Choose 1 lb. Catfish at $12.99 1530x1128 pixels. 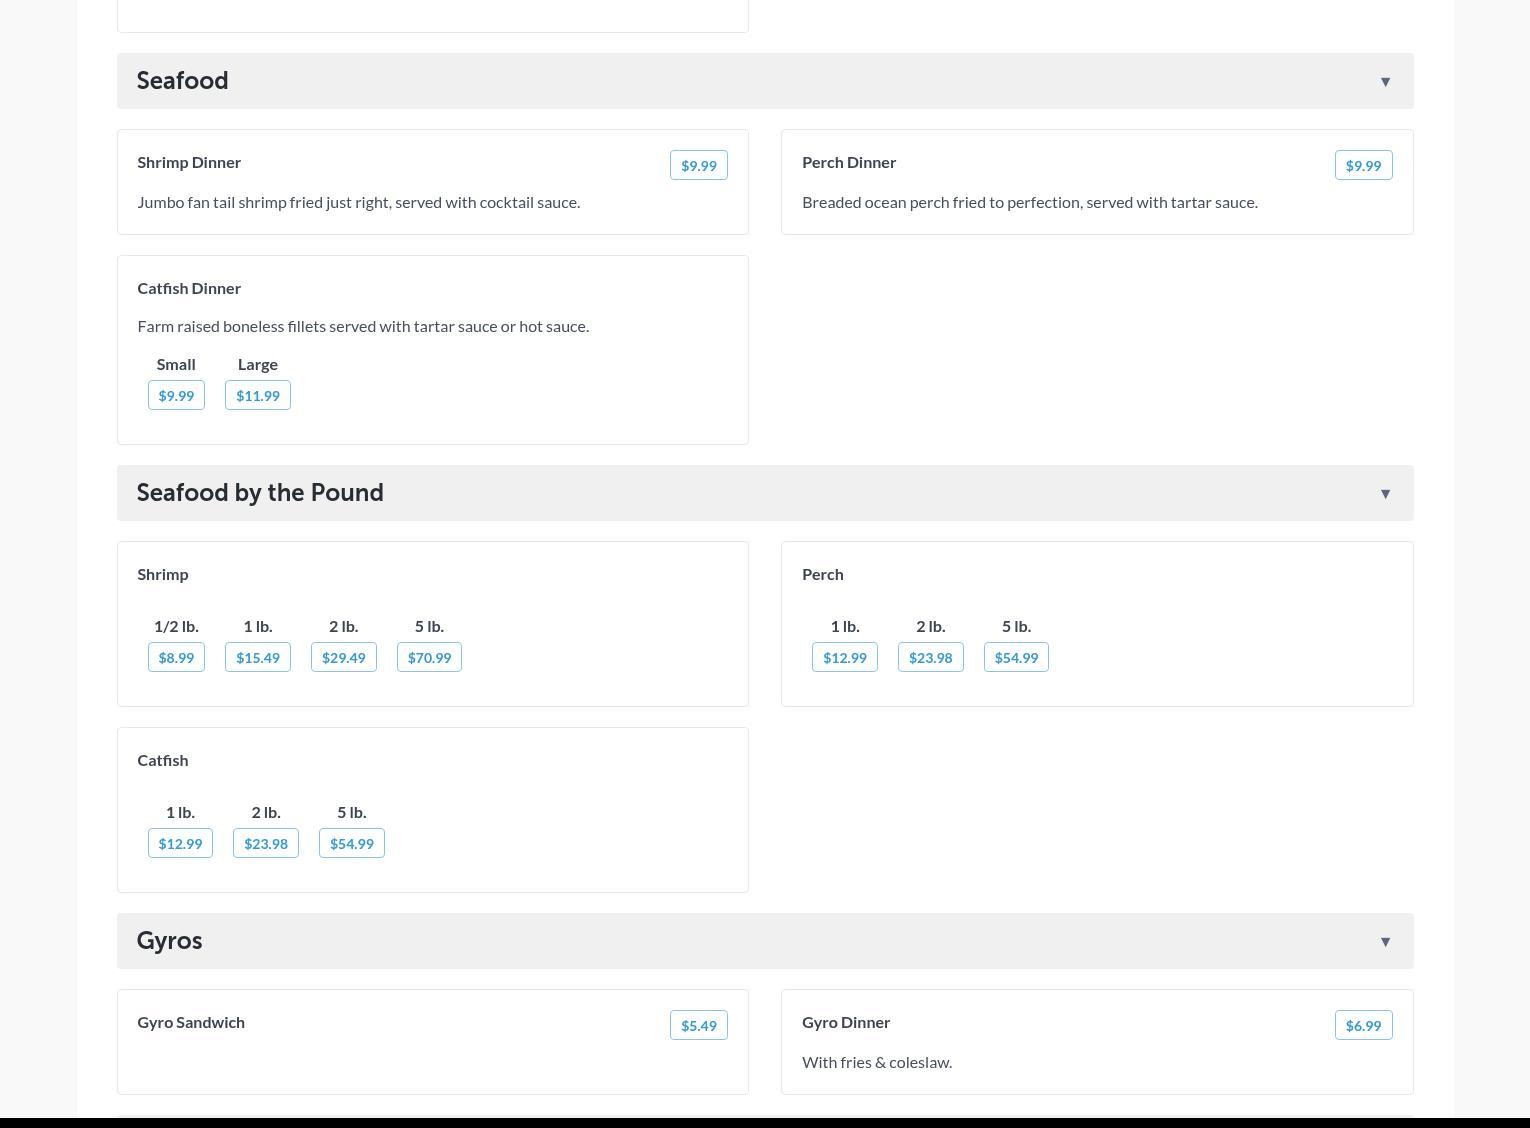coord(180,844)
